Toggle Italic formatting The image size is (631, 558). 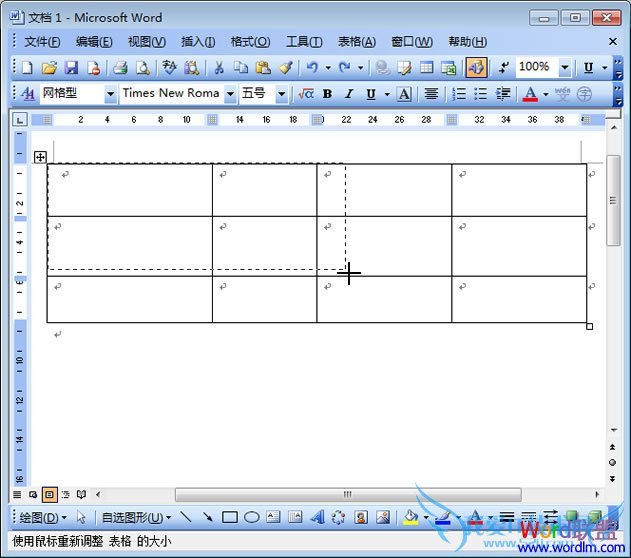[349, 94]
